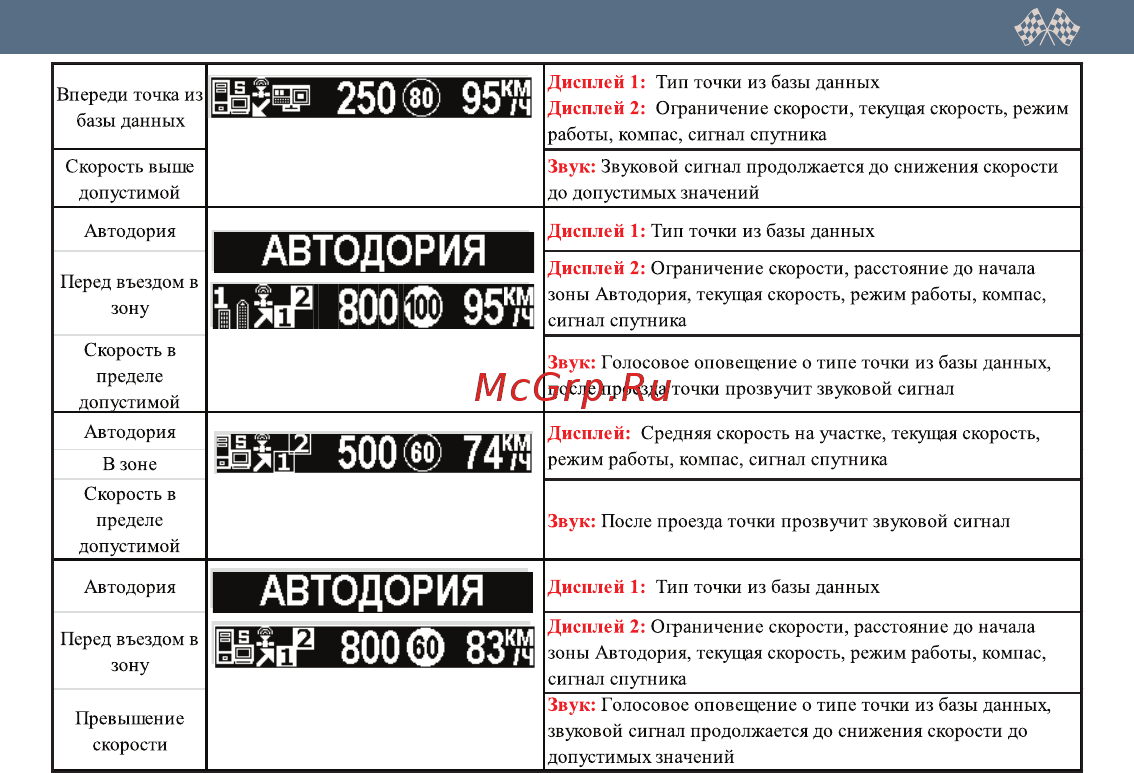The height and width of the screenshot is (773, 1134).
Task: Click cell "Впереди точка из базы данных"
Action: (130, 107)
